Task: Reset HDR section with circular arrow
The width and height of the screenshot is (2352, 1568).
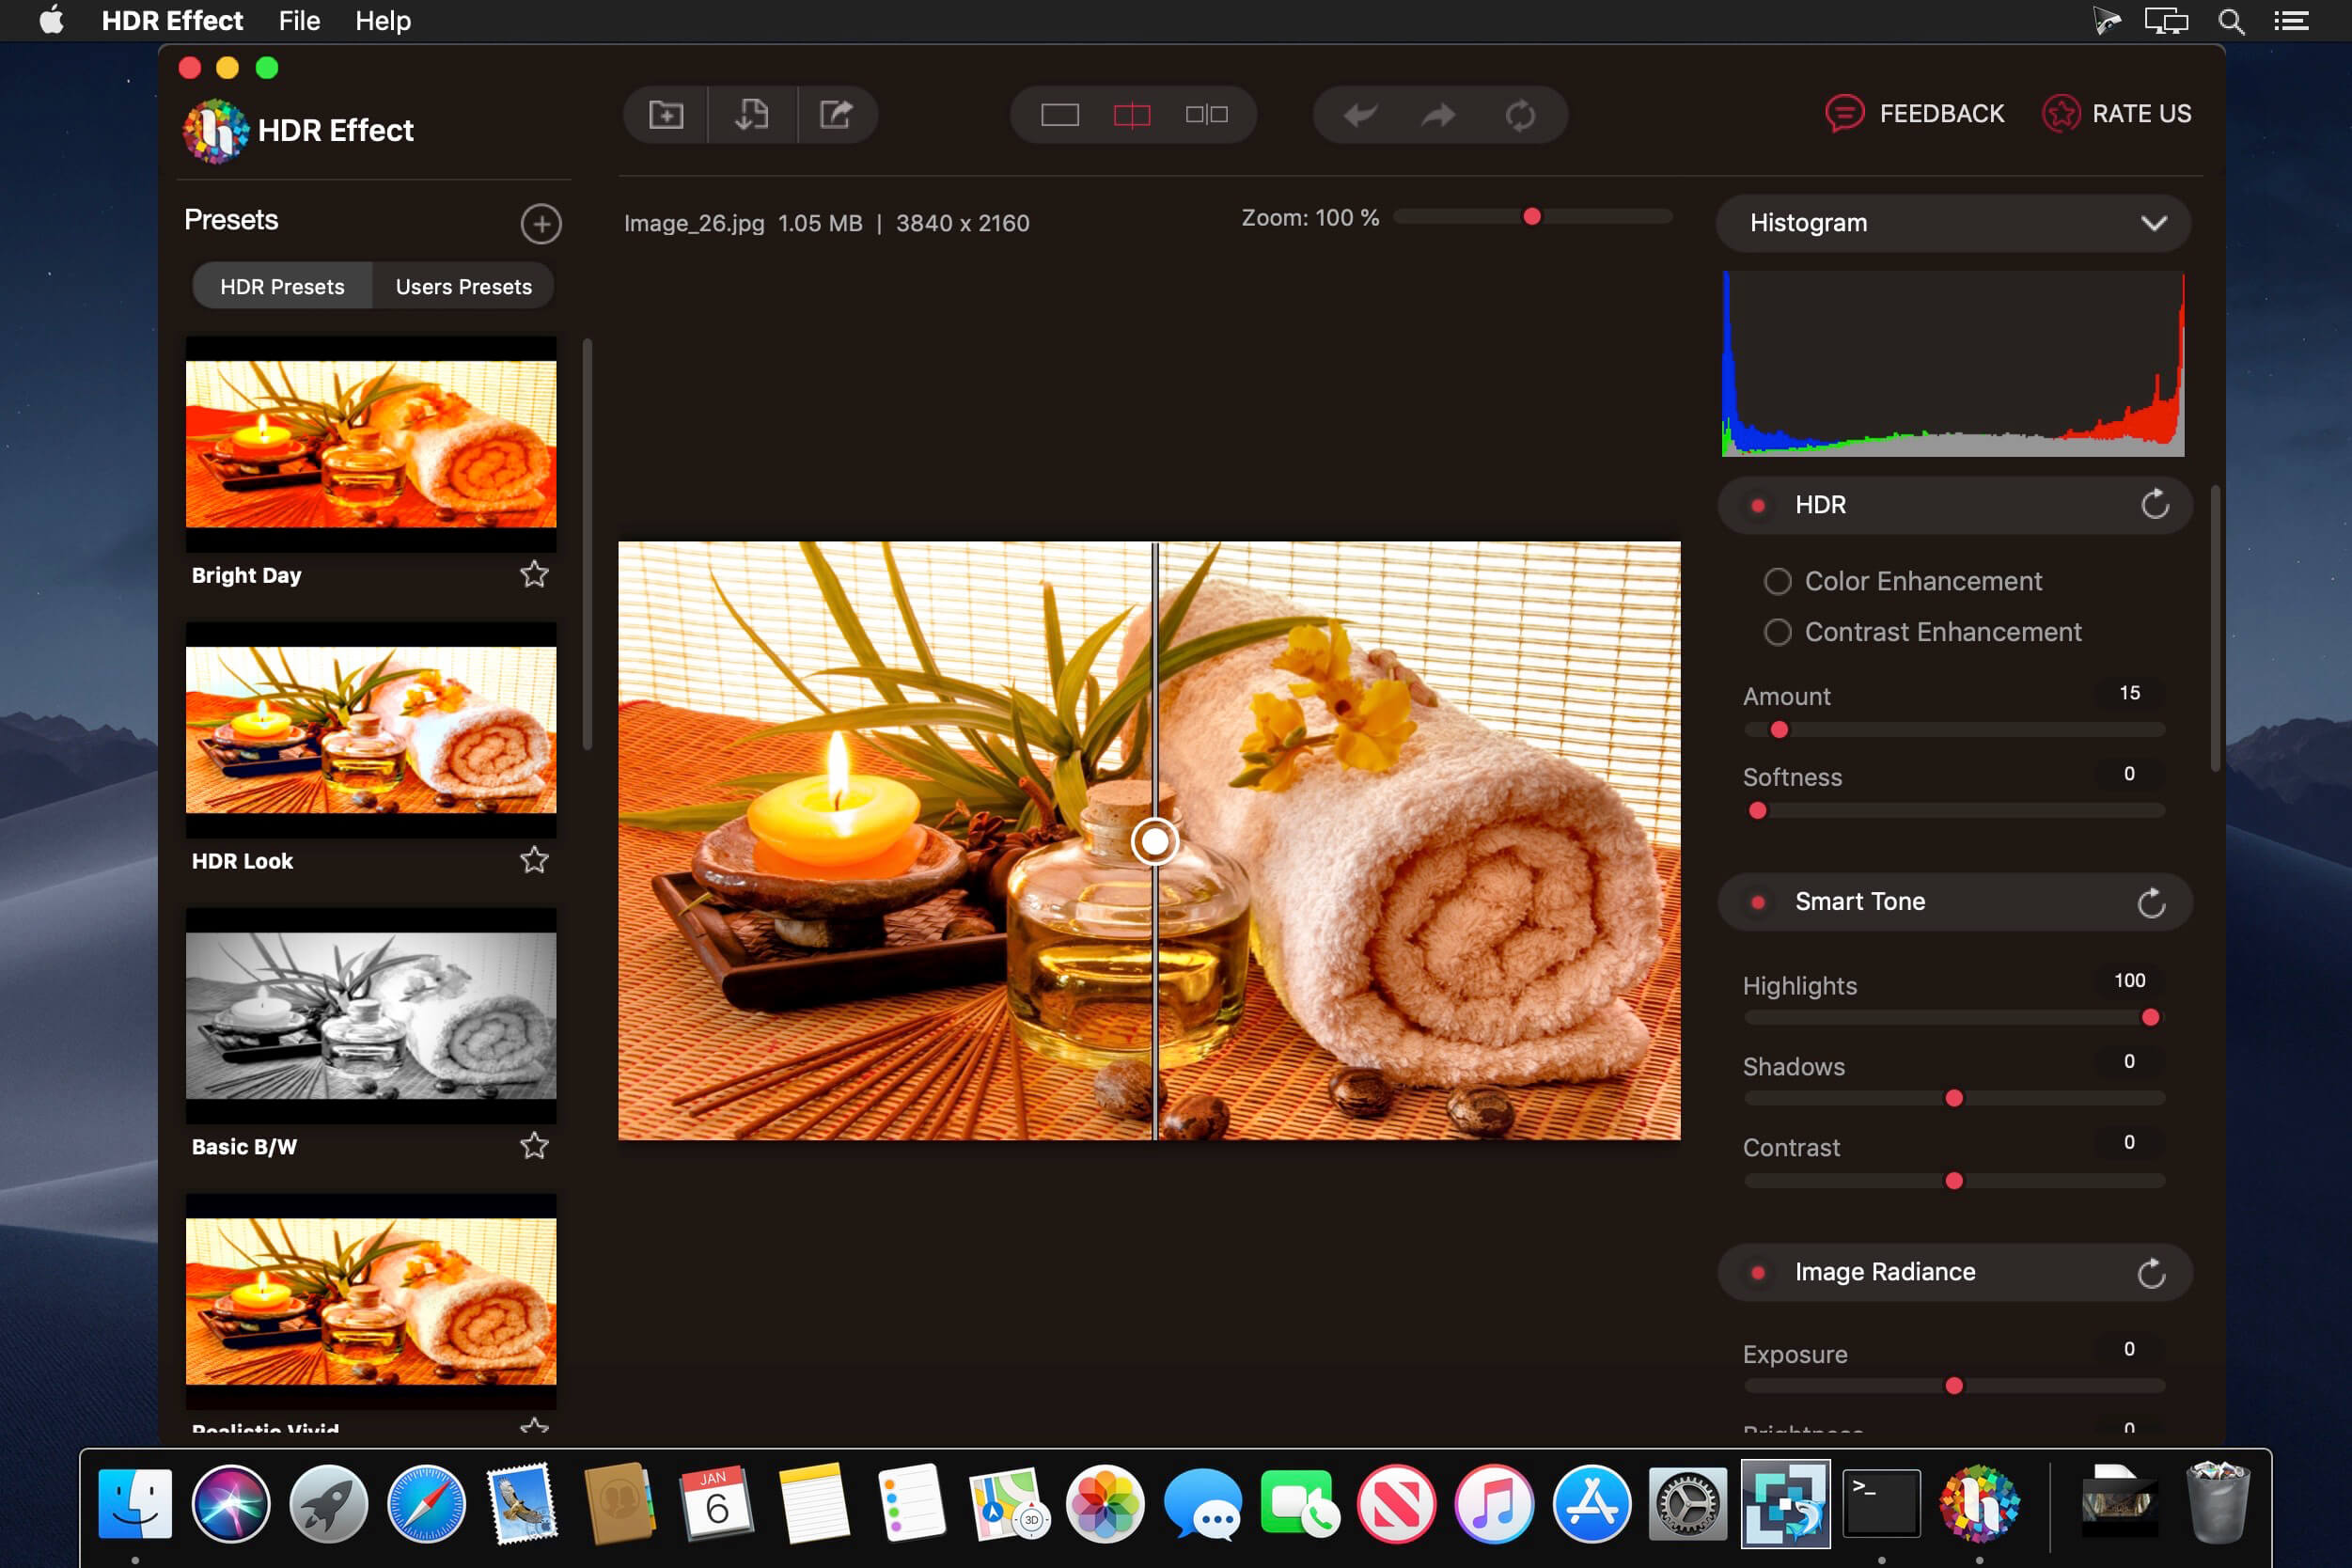Action: pos(2154,505)
